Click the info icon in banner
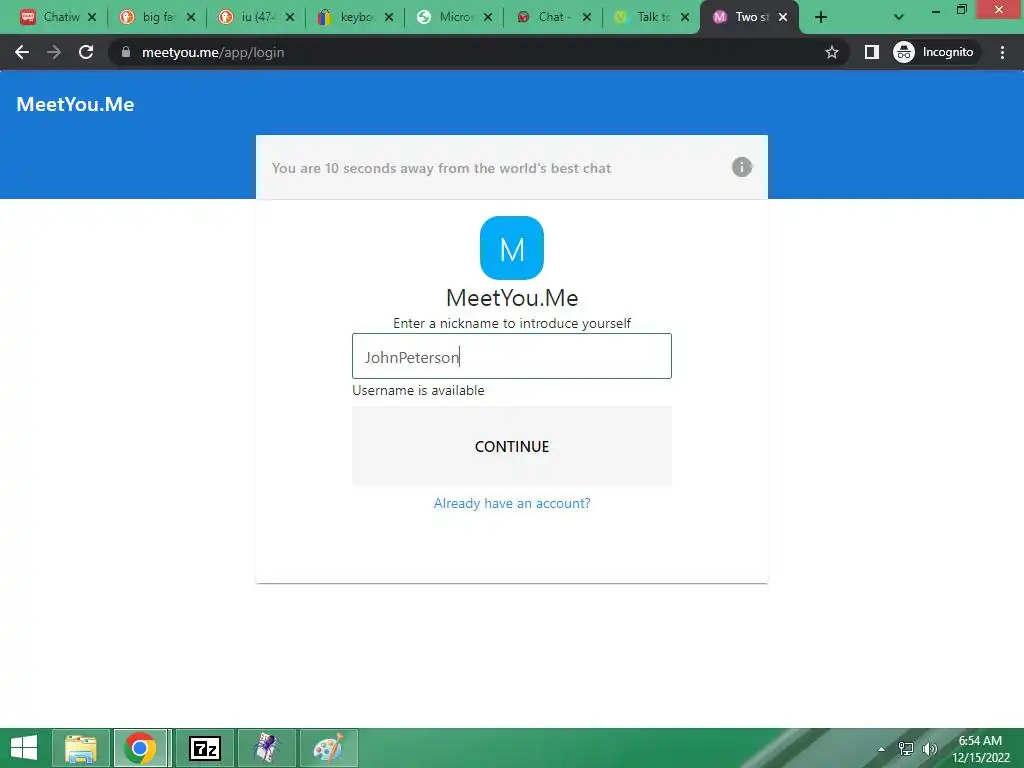Screen dimensions: 1024x768 pos(741,167)
